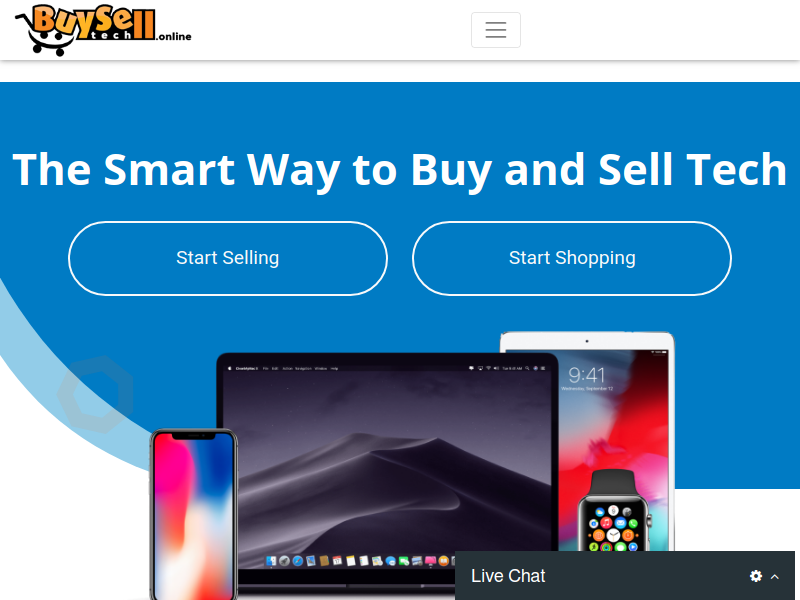This screenshot has height=600, width=800.
Task: Click the word "tech" inside the logo
Action: click(111, 35)
